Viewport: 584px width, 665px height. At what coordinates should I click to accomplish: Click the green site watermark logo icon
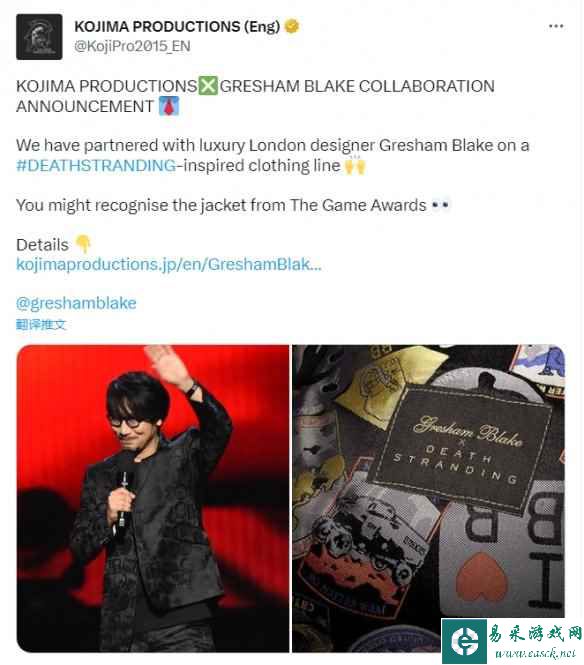(464, 642)
